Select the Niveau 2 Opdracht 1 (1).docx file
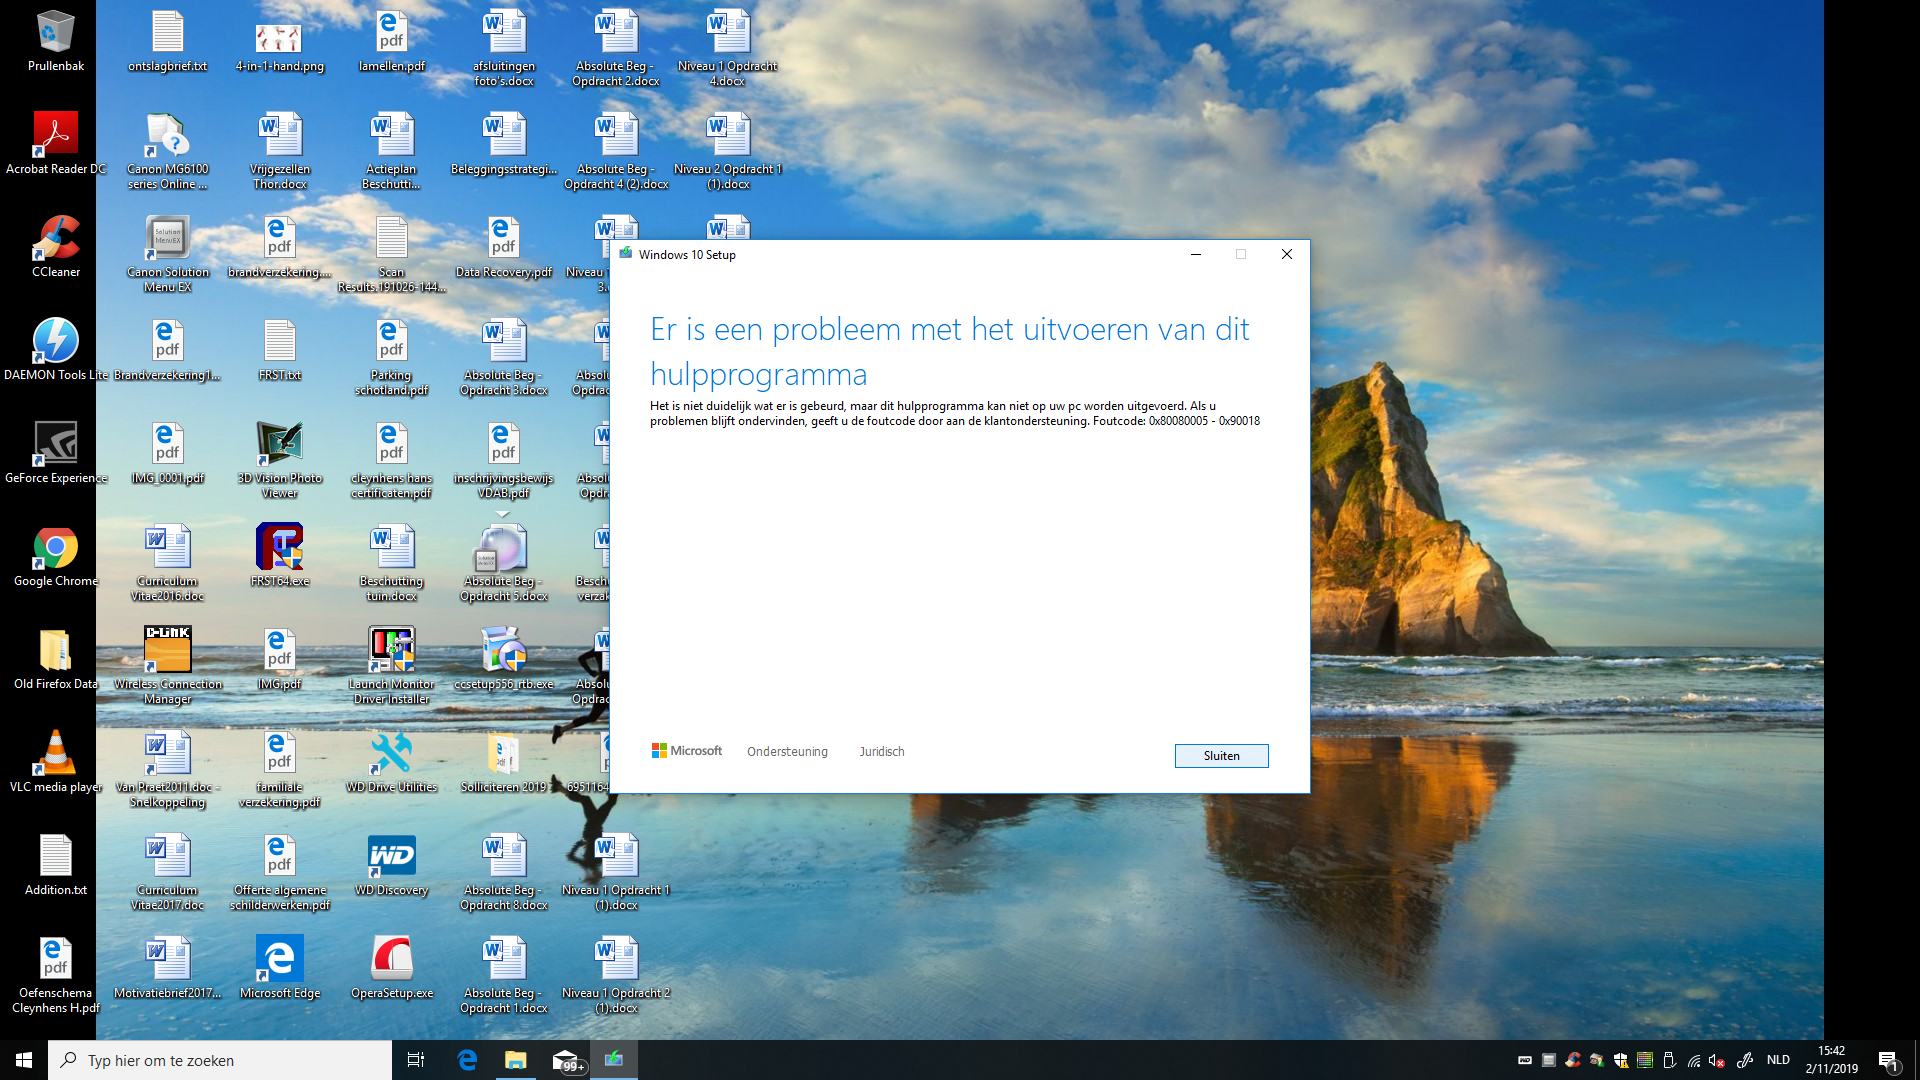 click(728, 151)
